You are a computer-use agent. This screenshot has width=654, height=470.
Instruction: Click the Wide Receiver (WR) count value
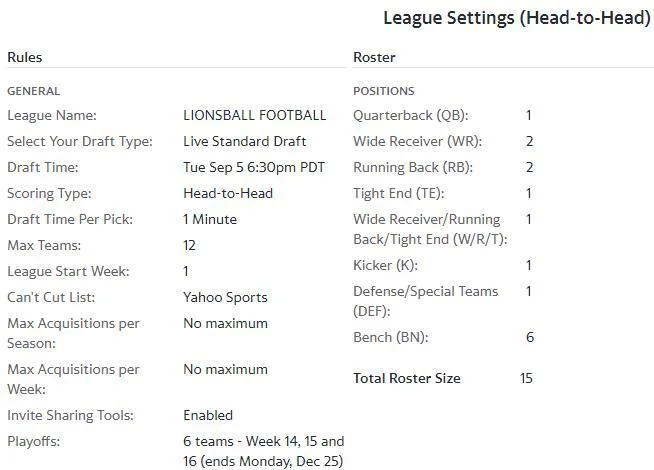(529, 141)
